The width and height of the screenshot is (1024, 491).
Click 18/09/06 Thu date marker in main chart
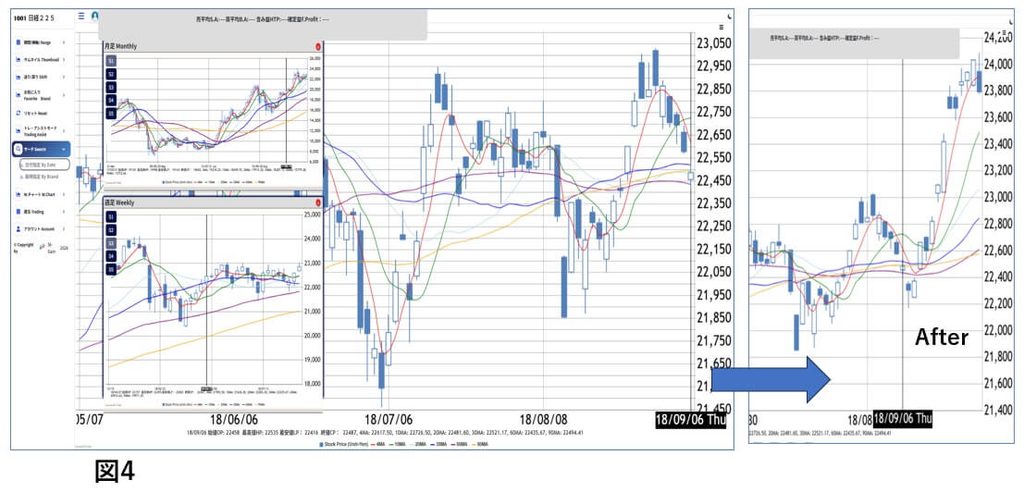point(690,420)
